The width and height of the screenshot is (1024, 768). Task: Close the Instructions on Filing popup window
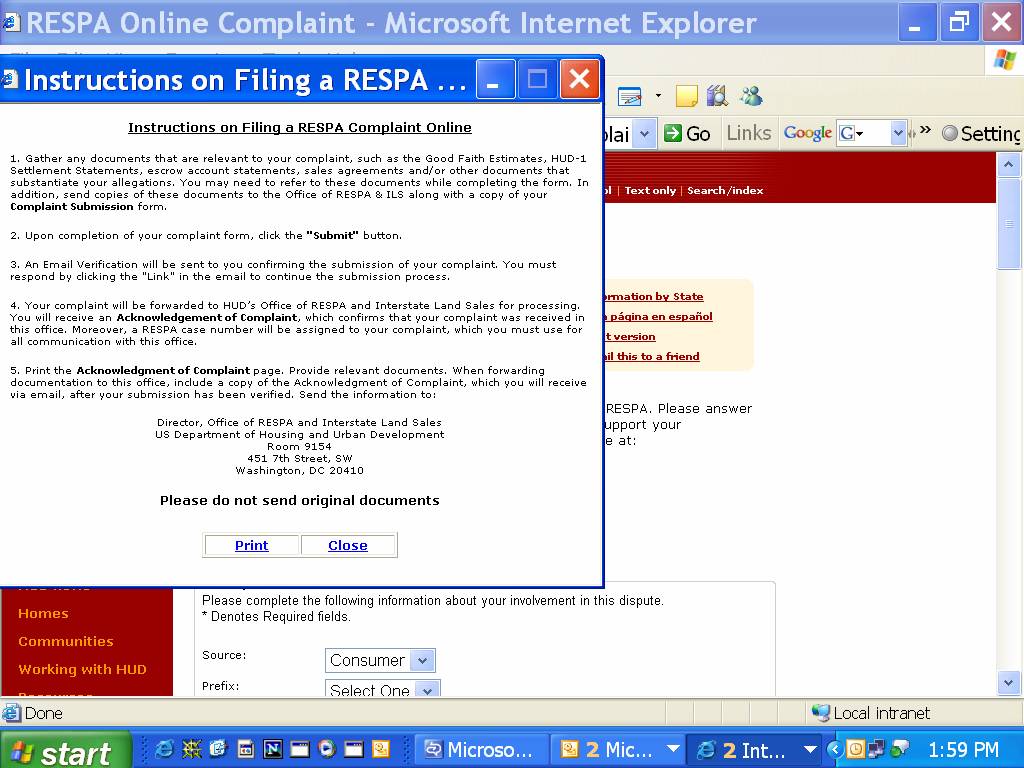click(x=579, y=79)
